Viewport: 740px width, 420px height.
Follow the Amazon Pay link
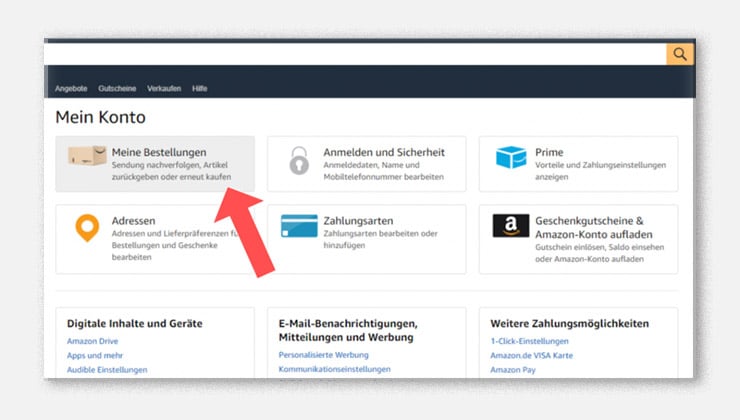[x=513, y=370]
